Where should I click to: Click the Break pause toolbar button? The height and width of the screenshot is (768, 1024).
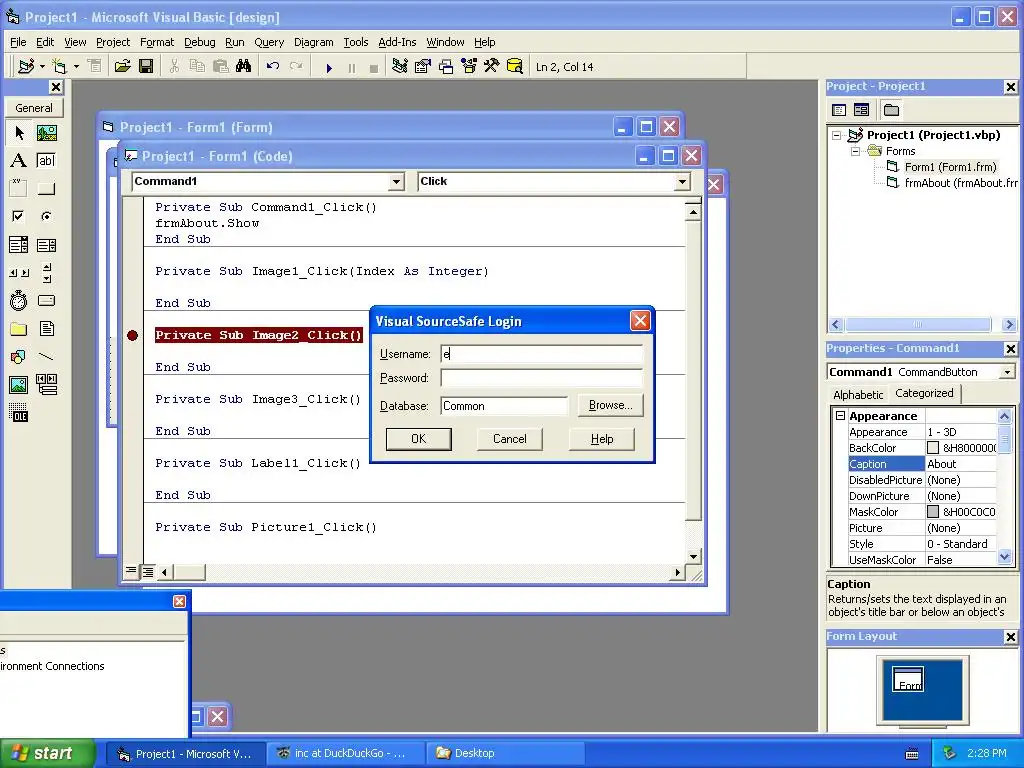[352, 67]
